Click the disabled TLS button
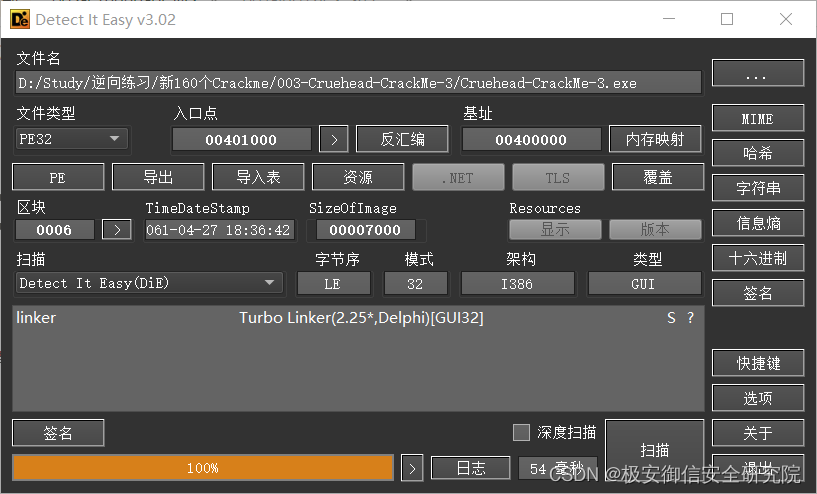 click(x=558, y=178)
